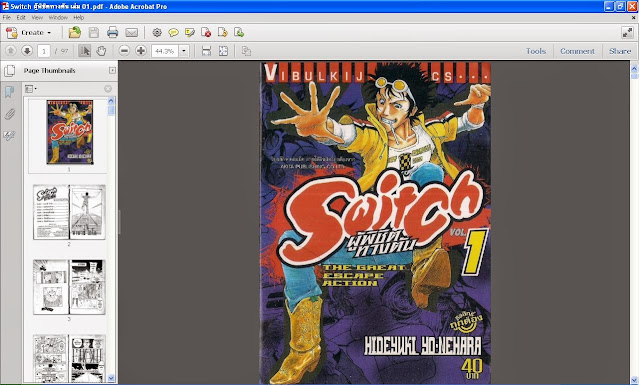Click the Switch manga cover page
The image size is (640, 385).
pos(376,223)
